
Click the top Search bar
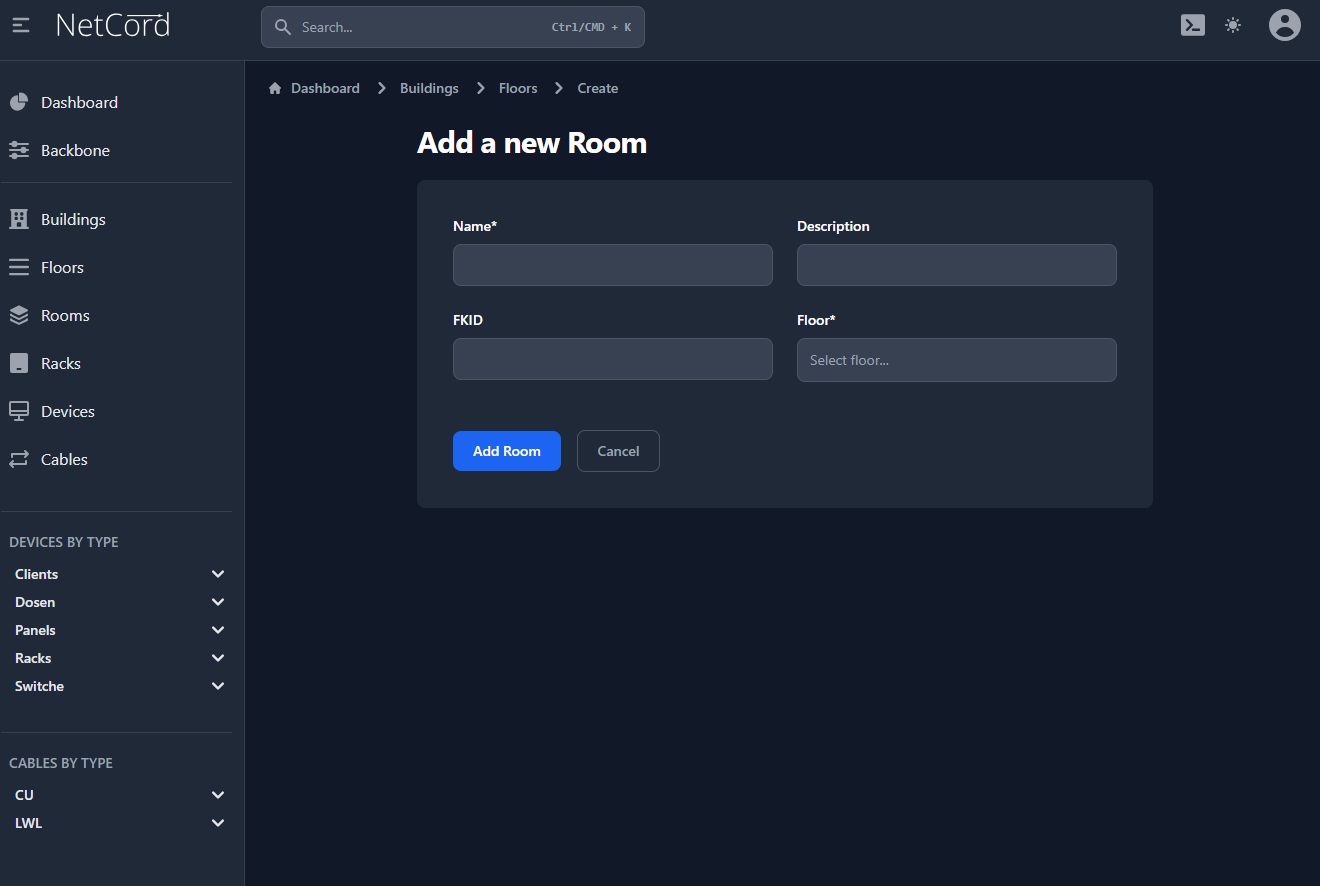[x=452, y=27]
